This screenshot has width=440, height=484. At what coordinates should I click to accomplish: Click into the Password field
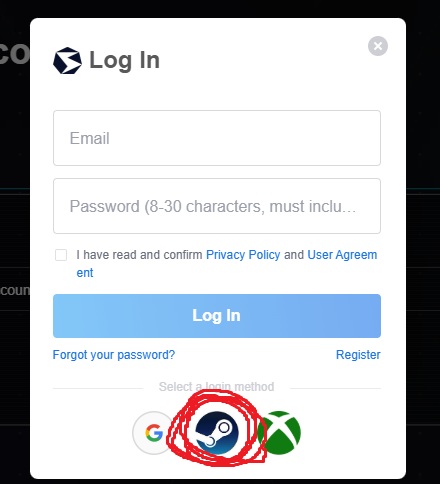coord(217,206)
